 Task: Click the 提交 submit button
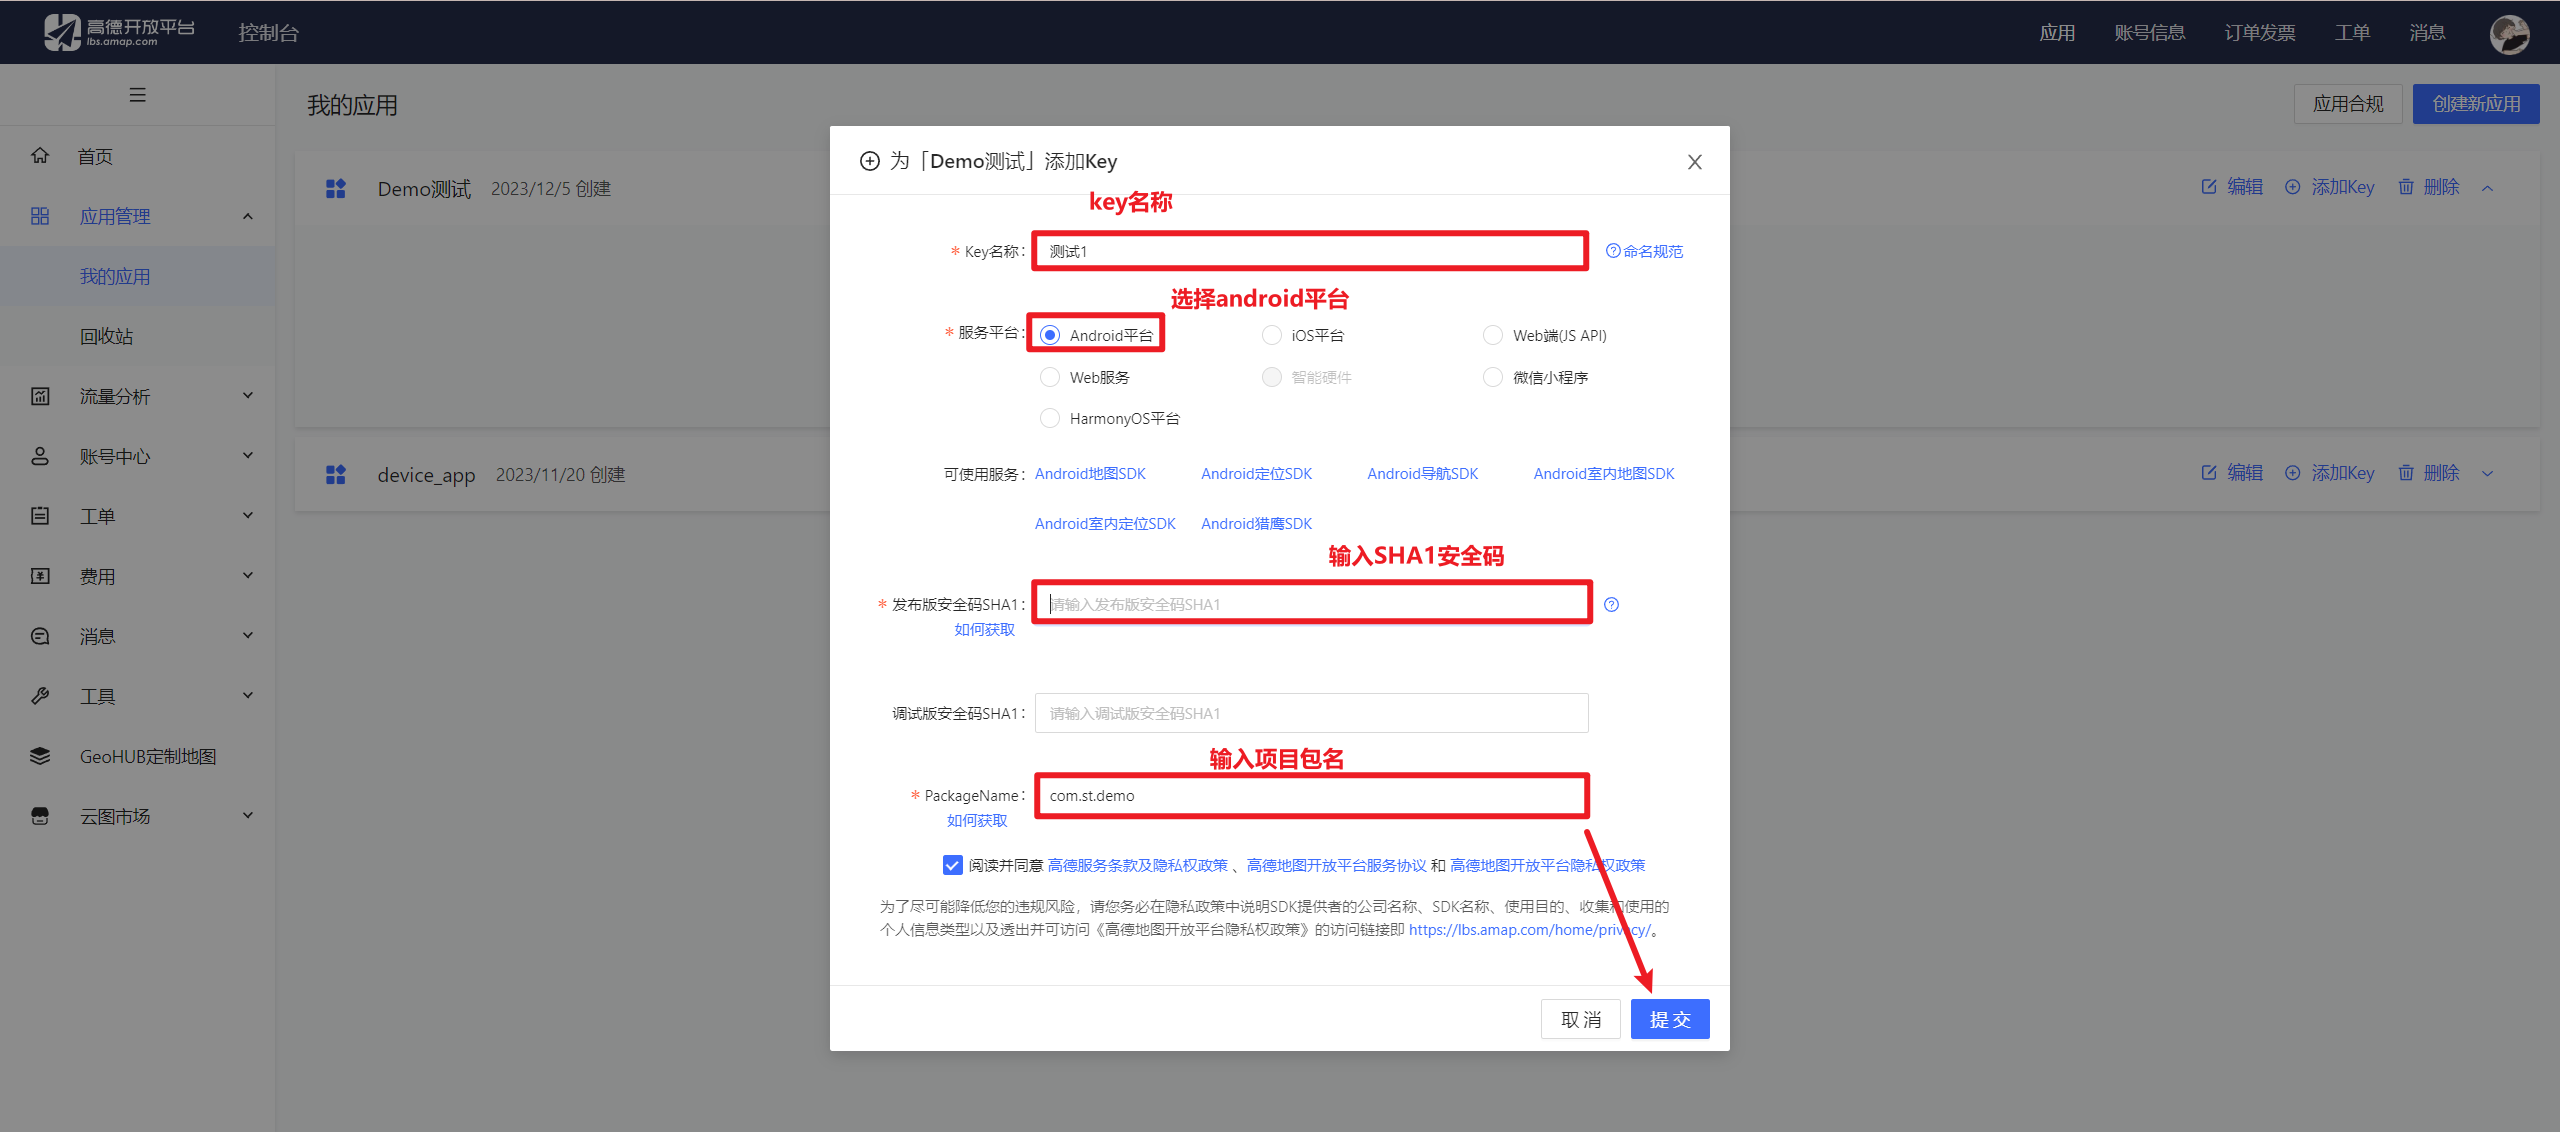[1669, 1019]
